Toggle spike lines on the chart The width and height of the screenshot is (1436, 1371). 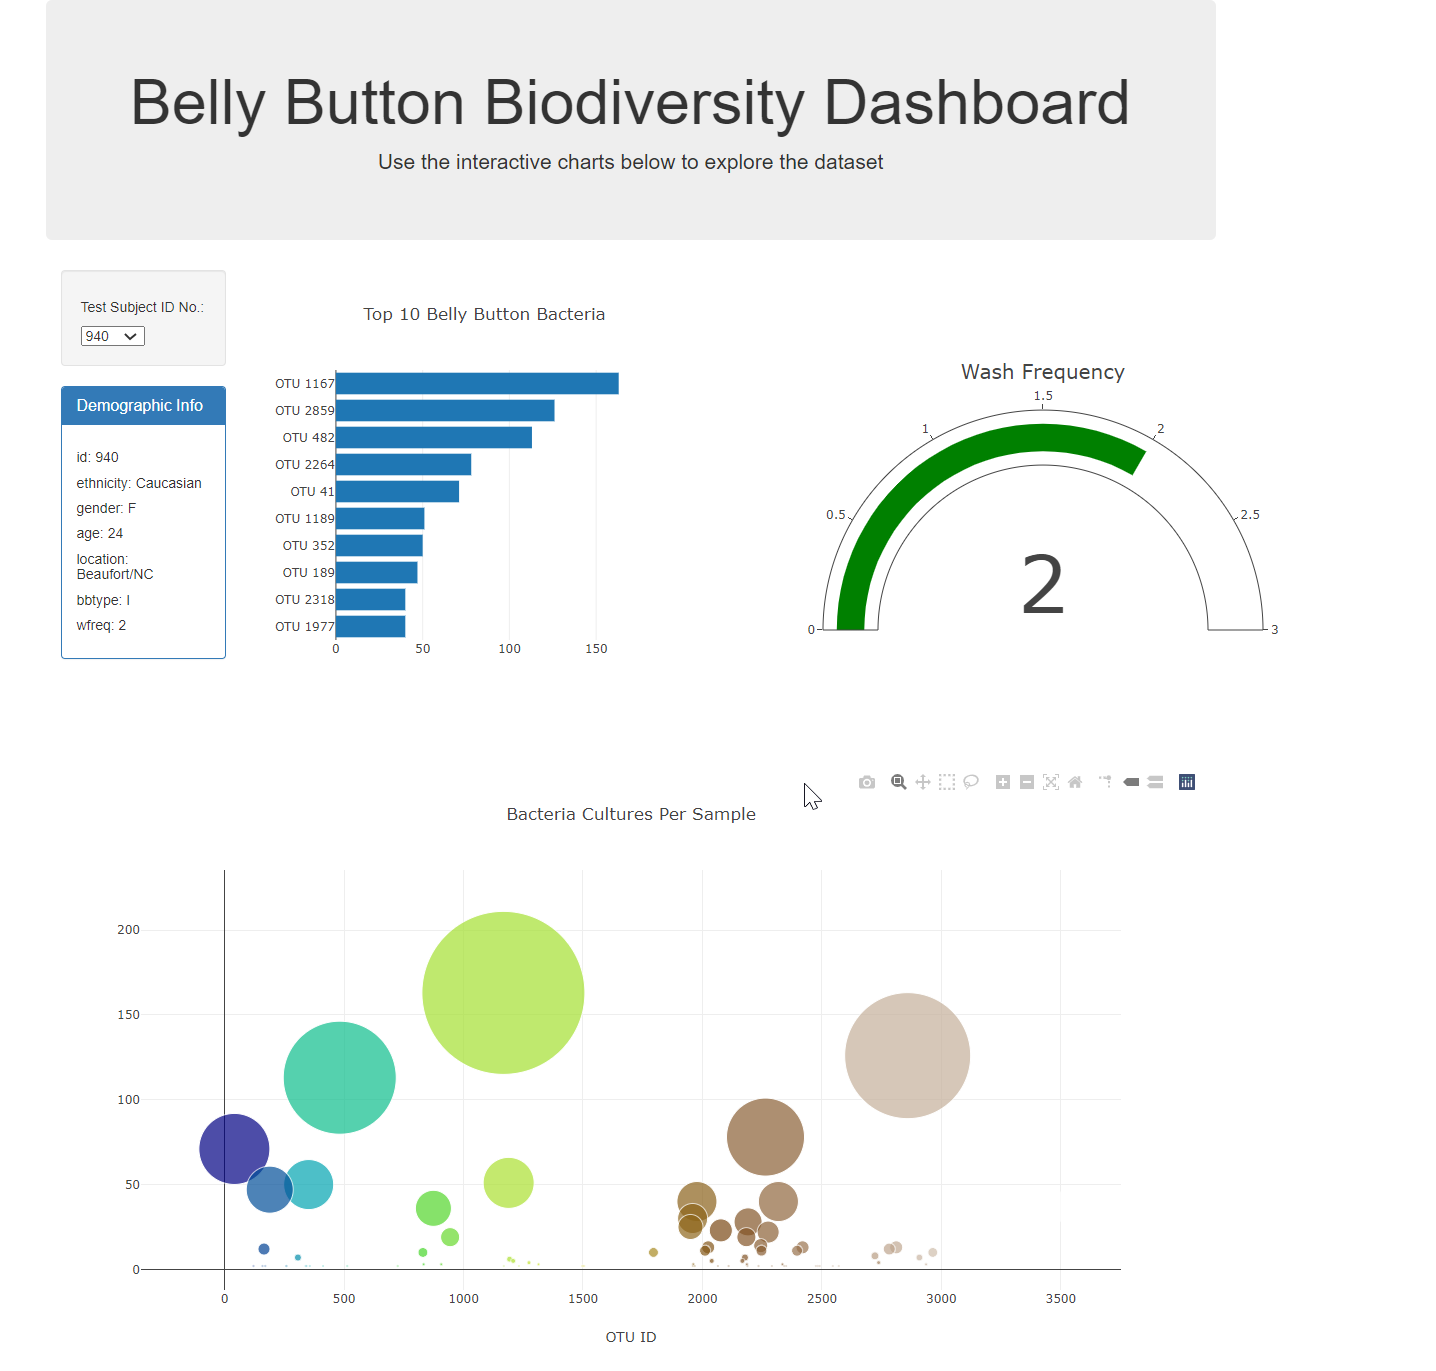[x=1106, y=782]
